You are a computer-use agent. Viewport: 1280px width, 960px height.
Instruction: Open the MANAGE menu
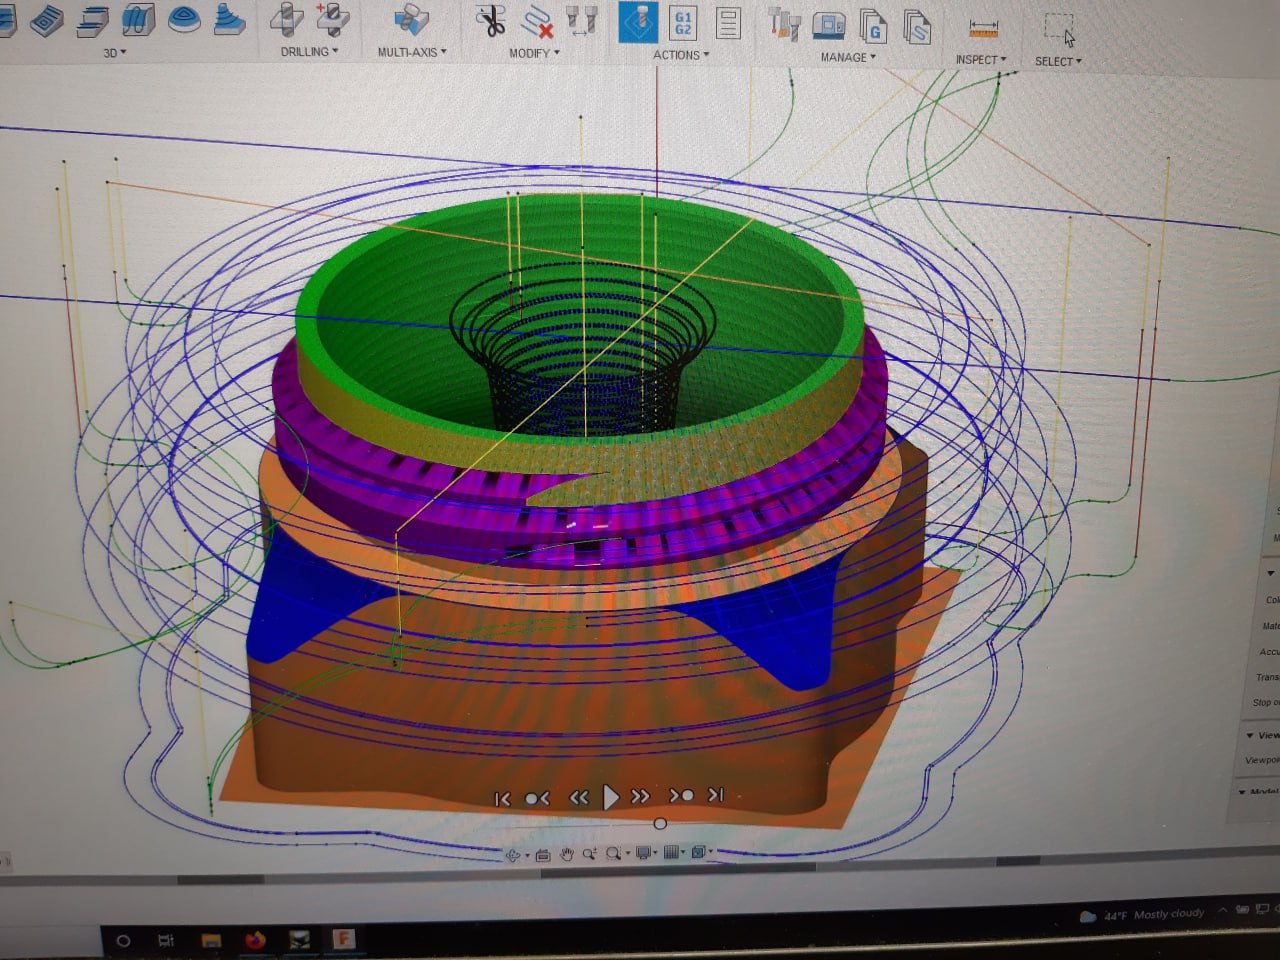847,58
